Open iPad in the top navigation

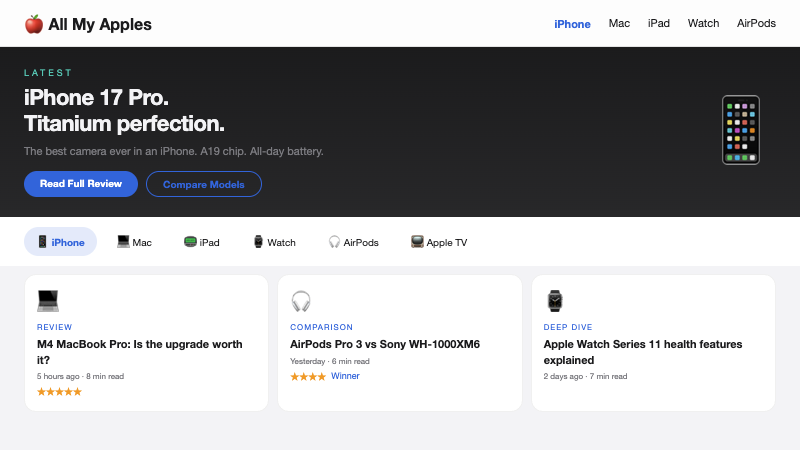tap(658, 24)
